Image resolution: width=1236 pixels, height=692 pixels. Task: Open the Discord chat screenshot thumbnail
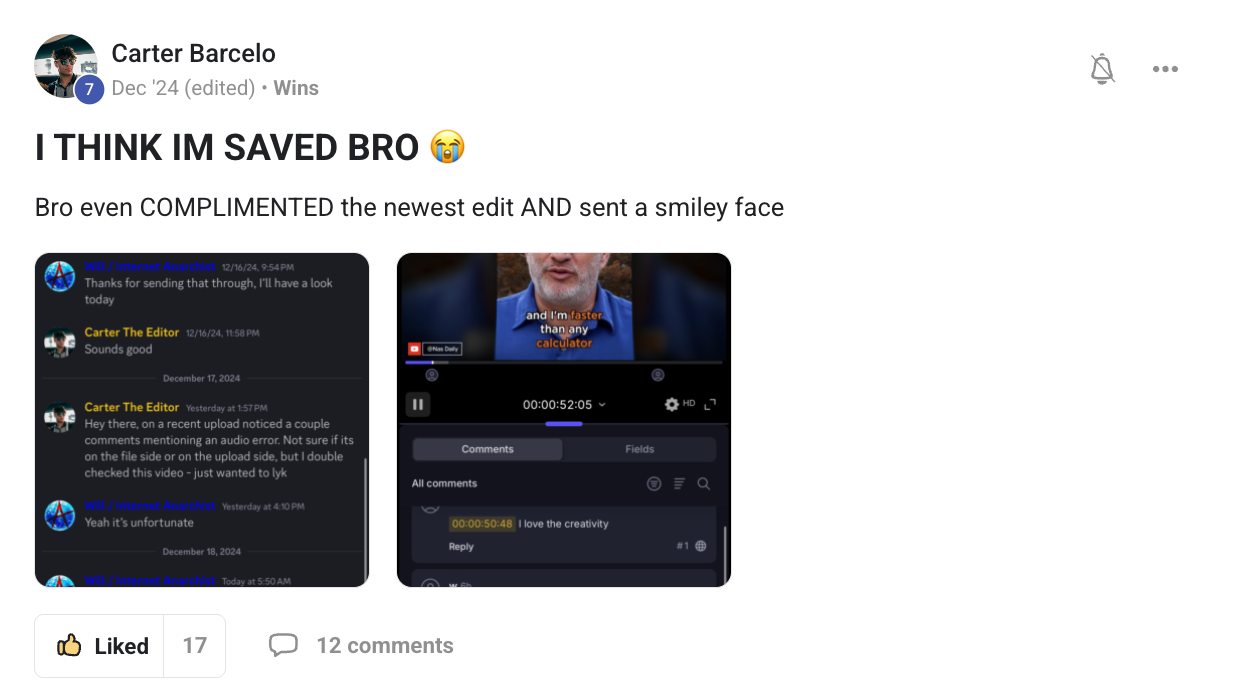click(202, 420)
